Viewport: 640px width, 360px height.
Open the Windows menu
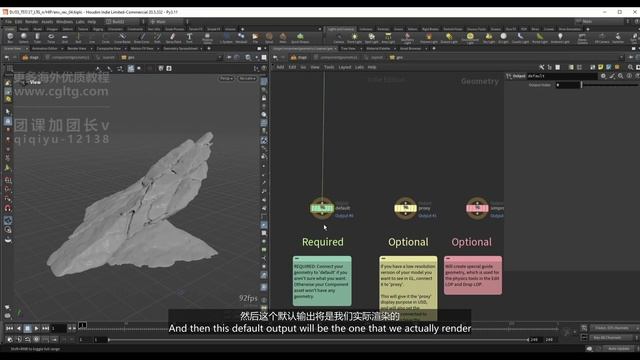tap(64, 22)
